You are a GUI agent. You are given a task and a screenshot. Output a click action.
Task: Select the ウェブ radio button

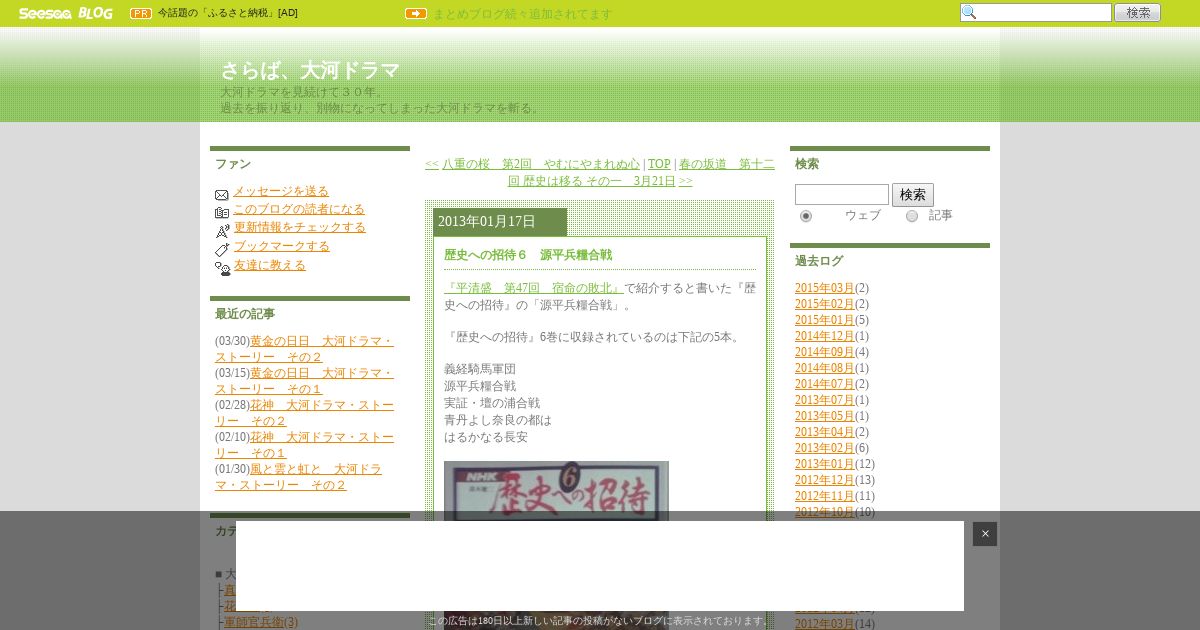(806, 216)
